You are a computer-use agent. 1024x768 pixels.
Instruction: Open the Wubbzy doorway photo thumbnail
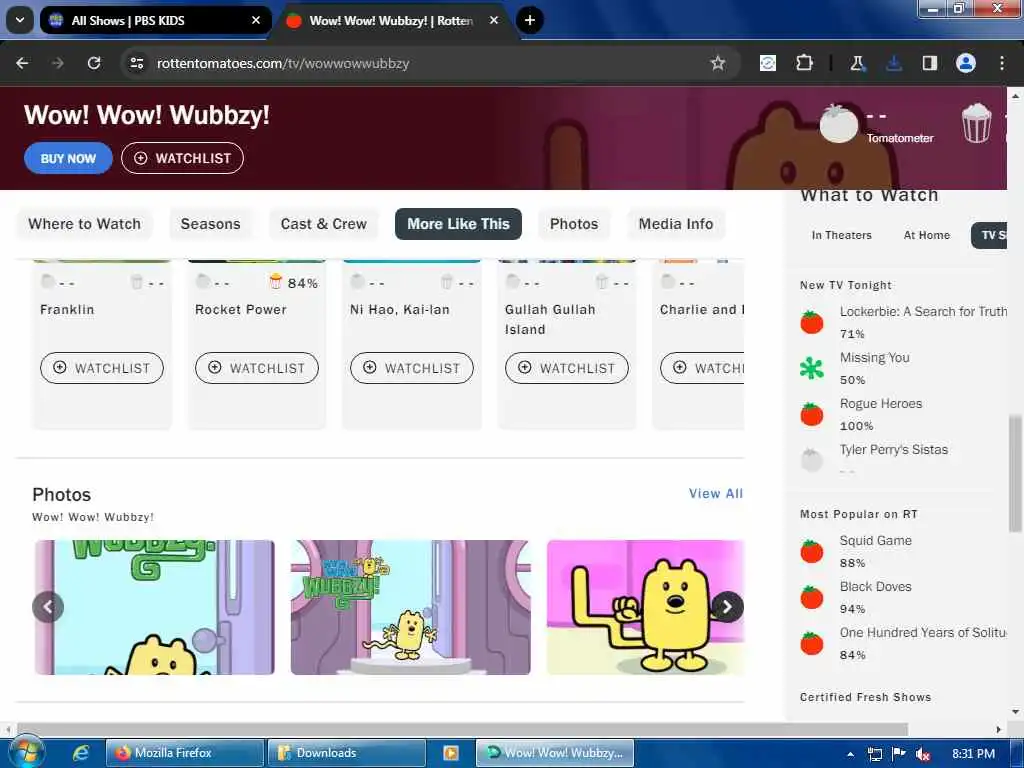(411, 607)
